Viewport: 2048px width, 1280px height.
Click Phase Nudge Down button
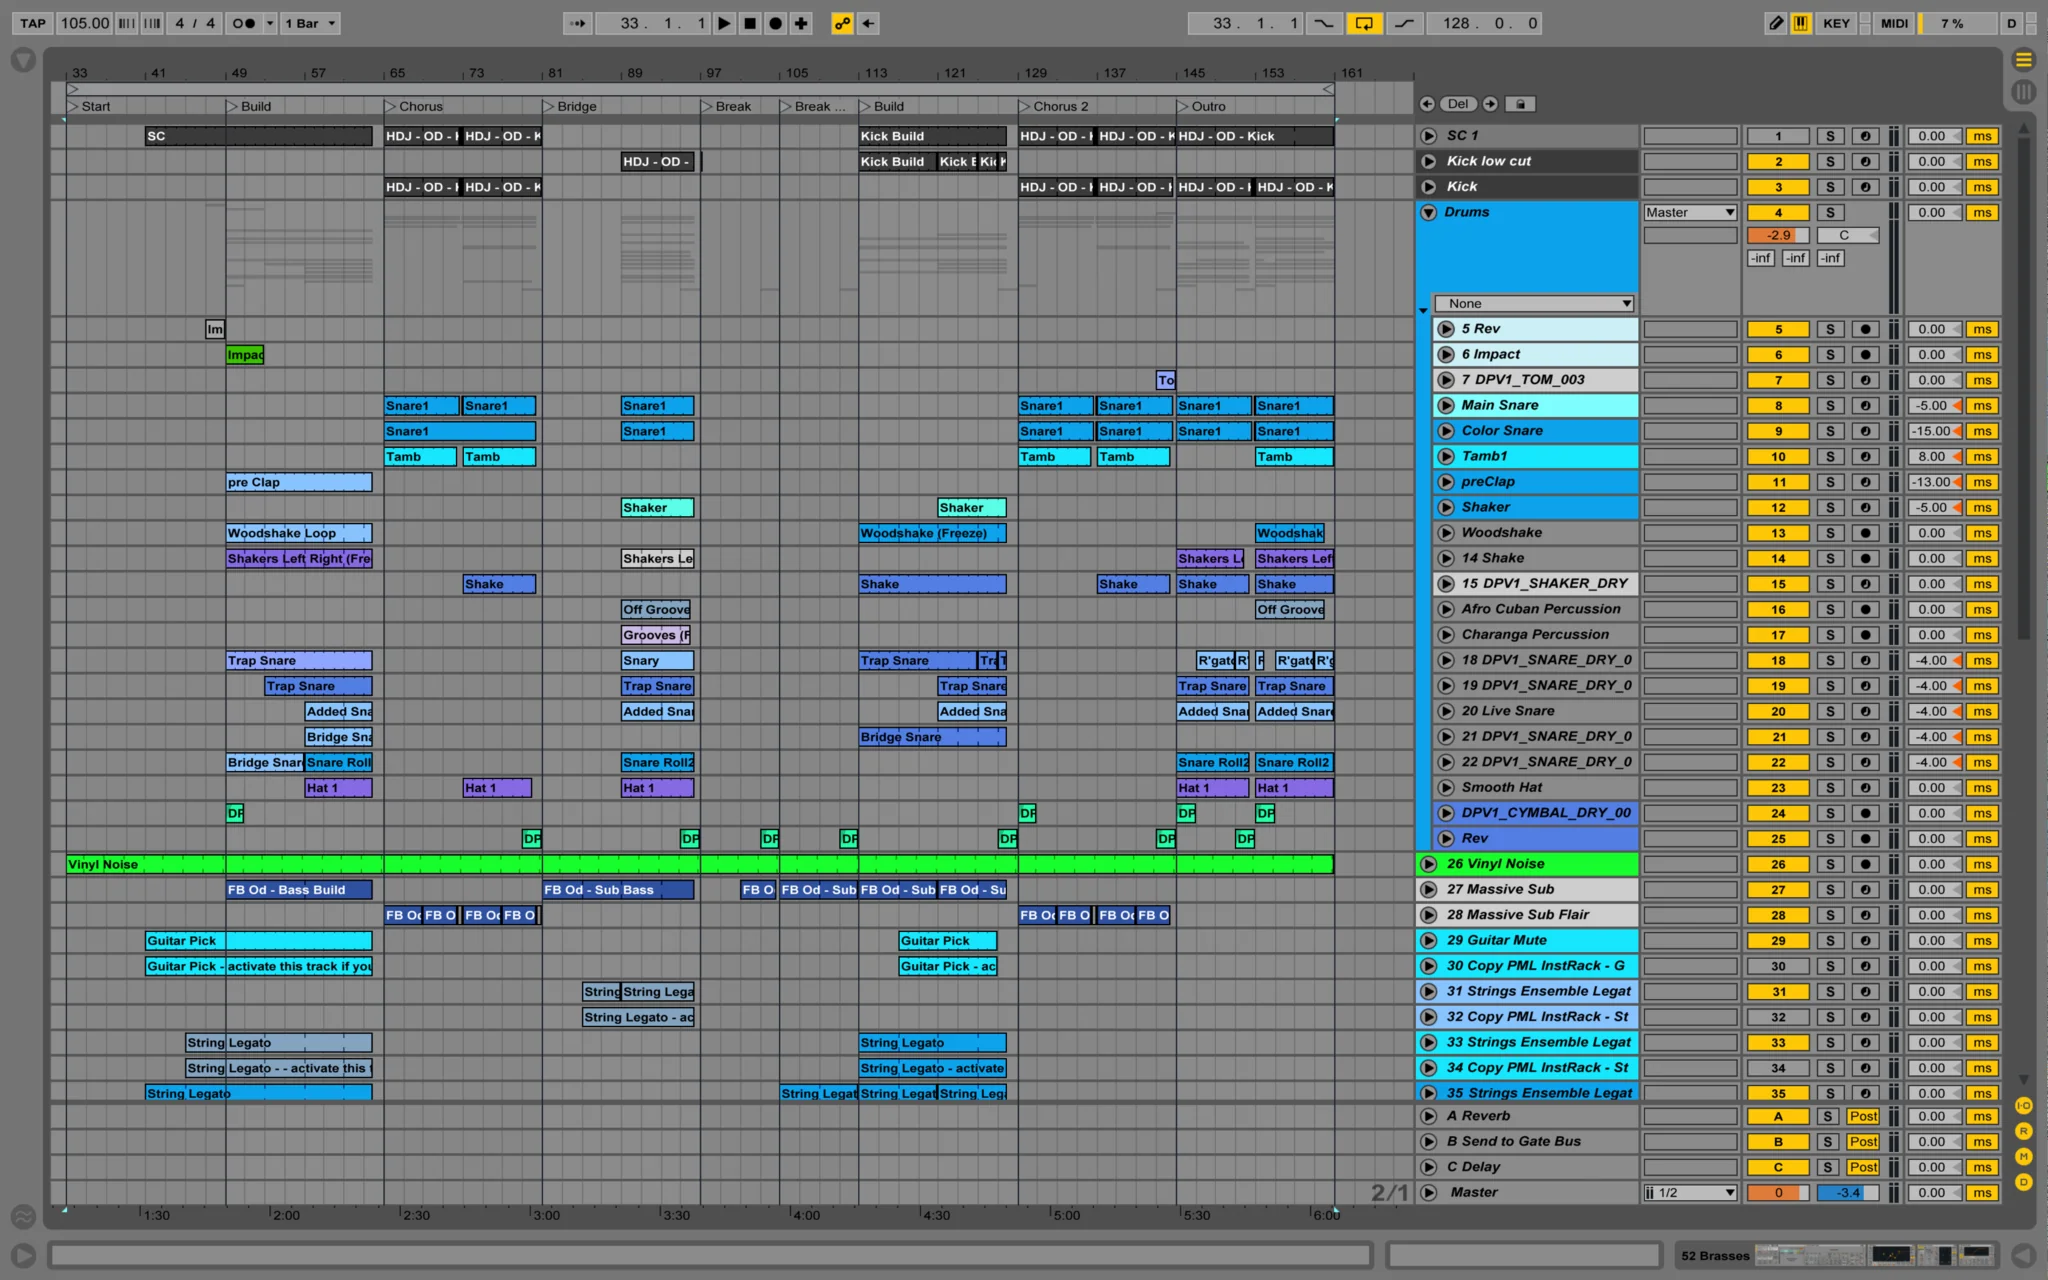tap(127, 23)
